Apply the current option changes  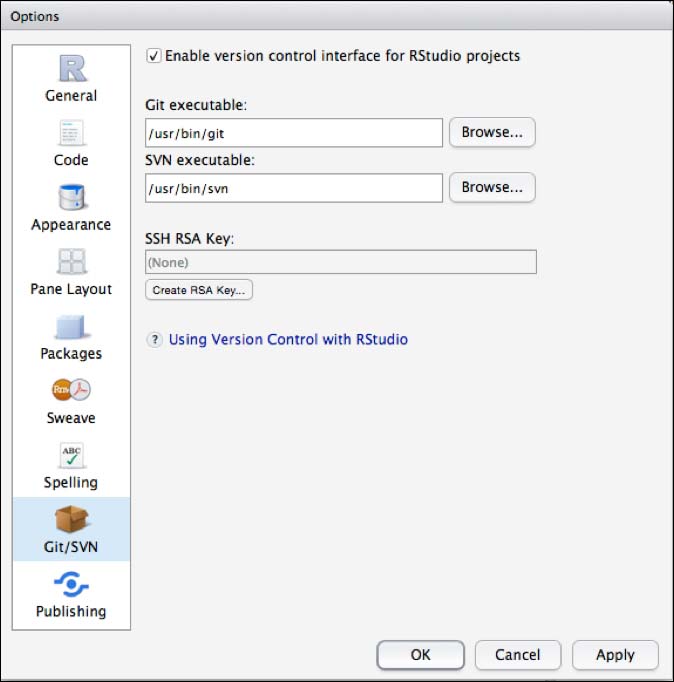pos(615,655)
